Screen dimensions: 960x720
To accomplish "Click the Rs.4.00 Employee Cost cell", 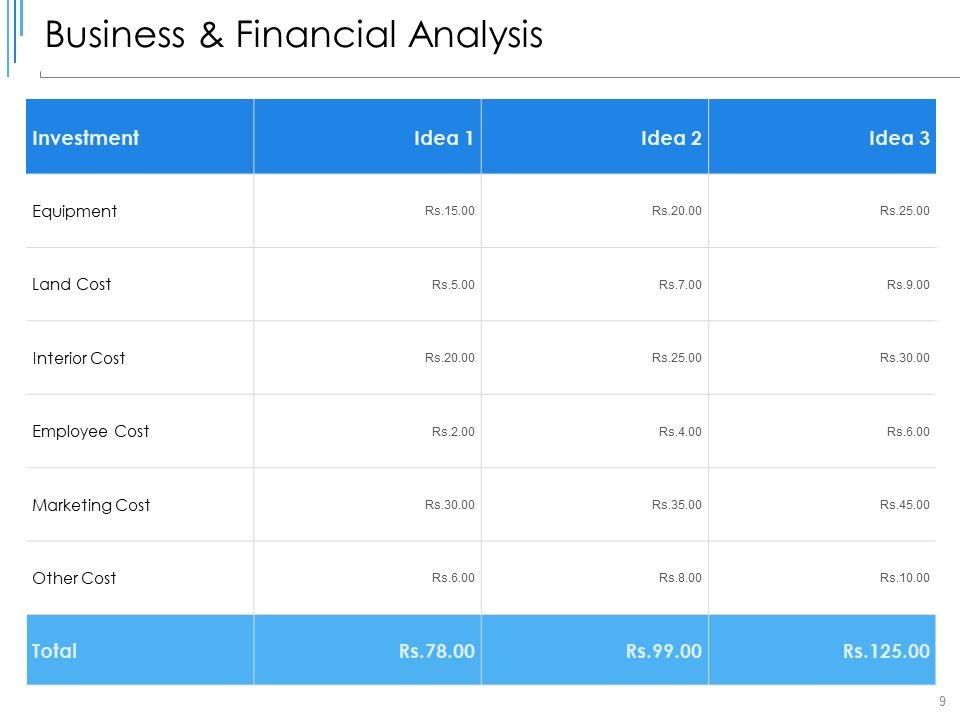I will pos(680,432).
